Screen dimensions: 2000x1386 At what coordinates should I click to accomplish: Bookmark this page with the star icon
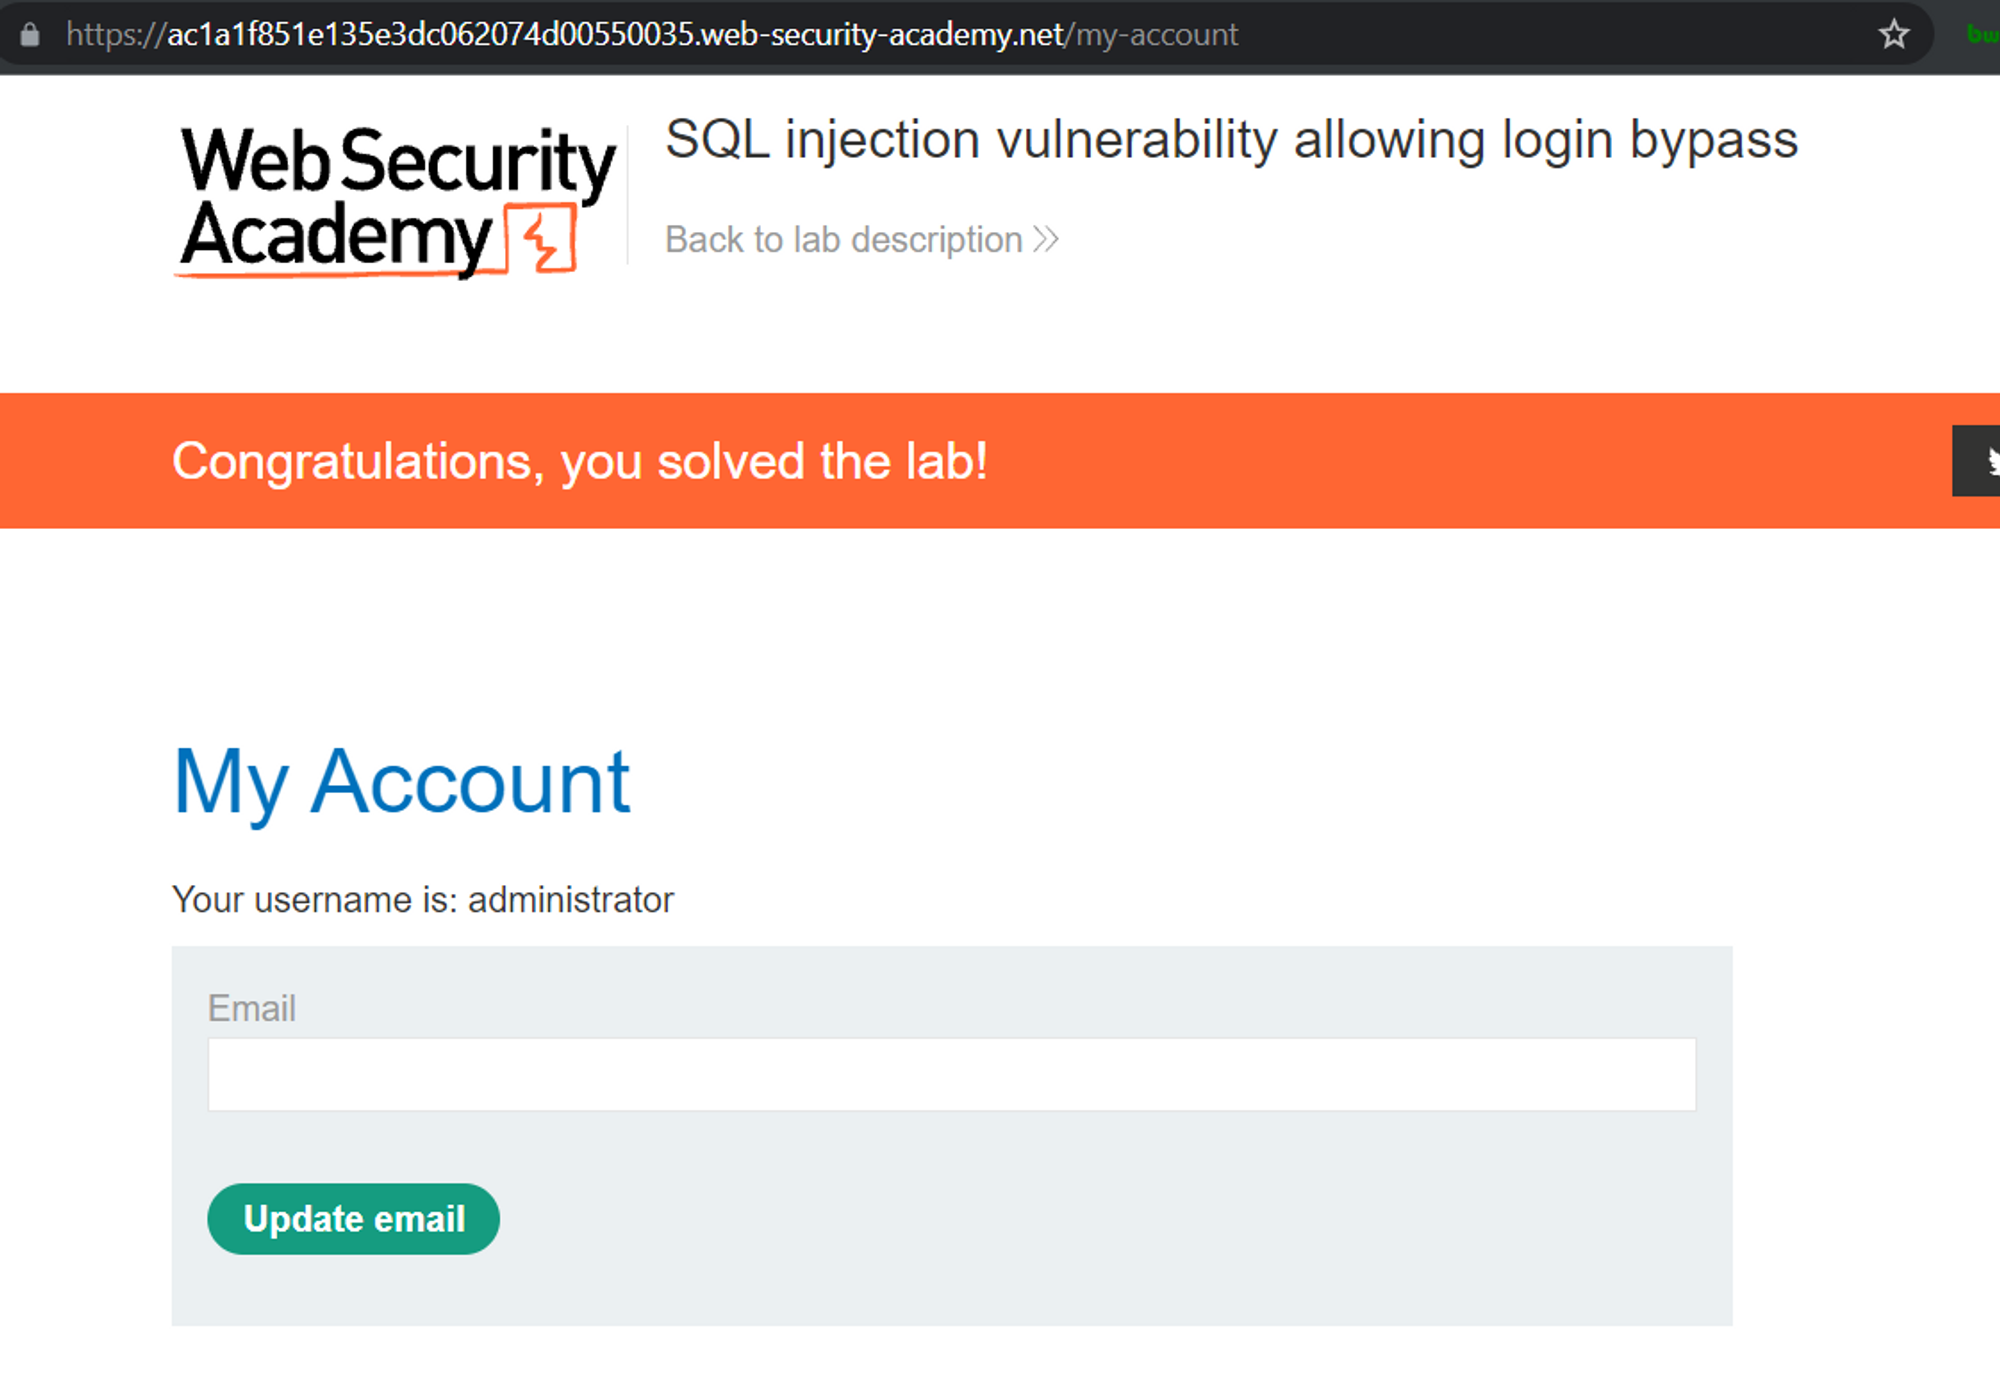pos(1894,35)
